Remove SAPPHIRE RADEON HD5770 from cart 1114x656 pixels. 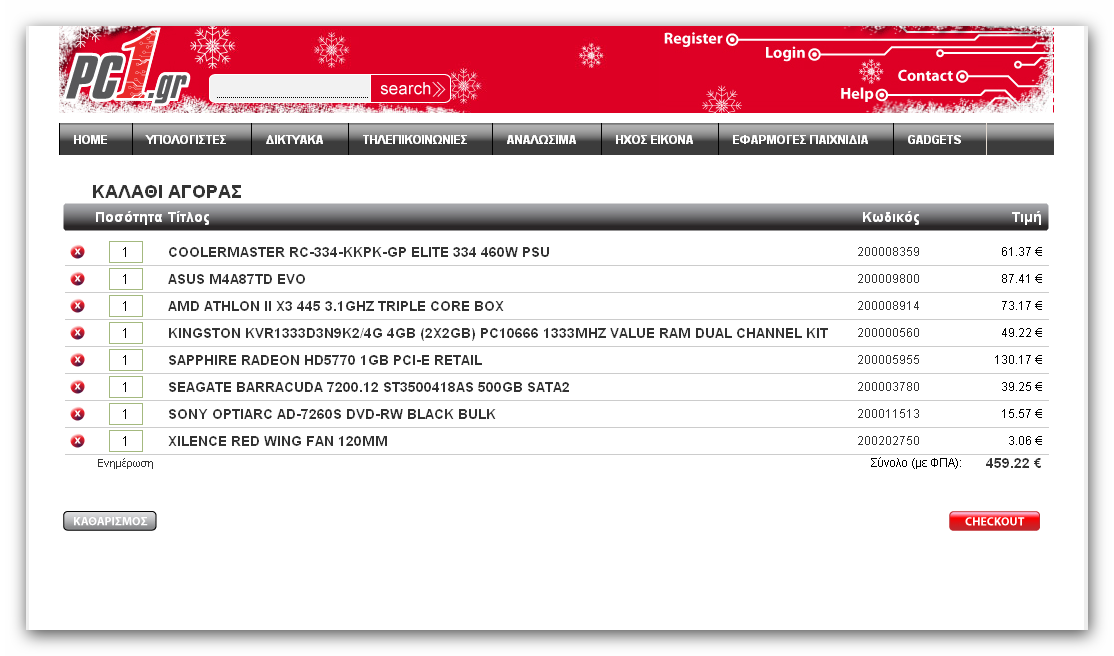77,360
